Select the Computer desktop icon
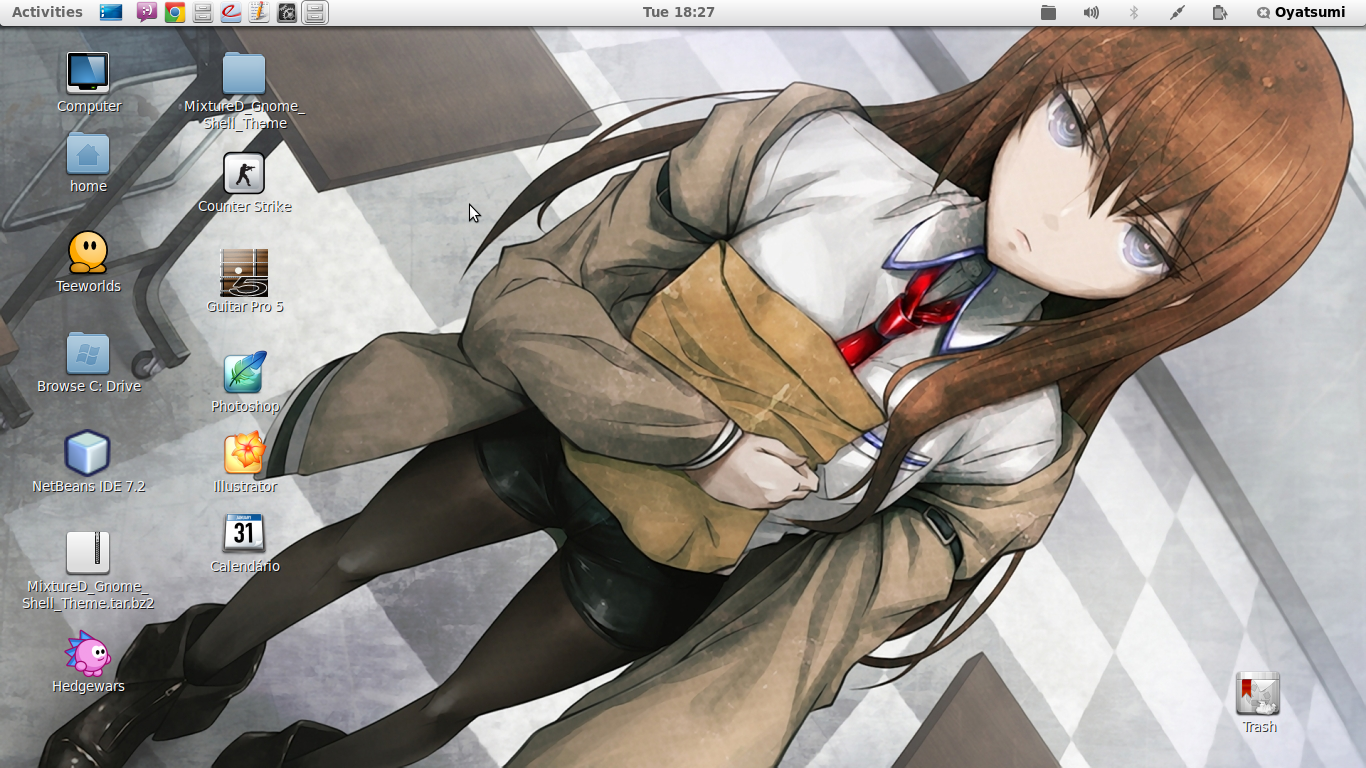The width and height of the screenshot is (1366, 768). pos(88,73)
